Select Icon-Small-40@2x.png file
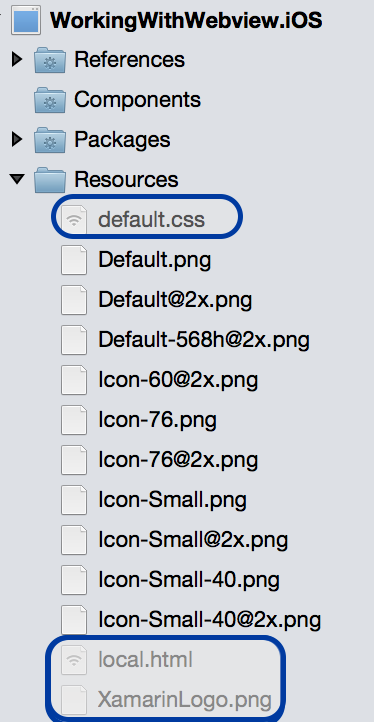The width and height of the screenshot is (374, 722). coord(210,620)
